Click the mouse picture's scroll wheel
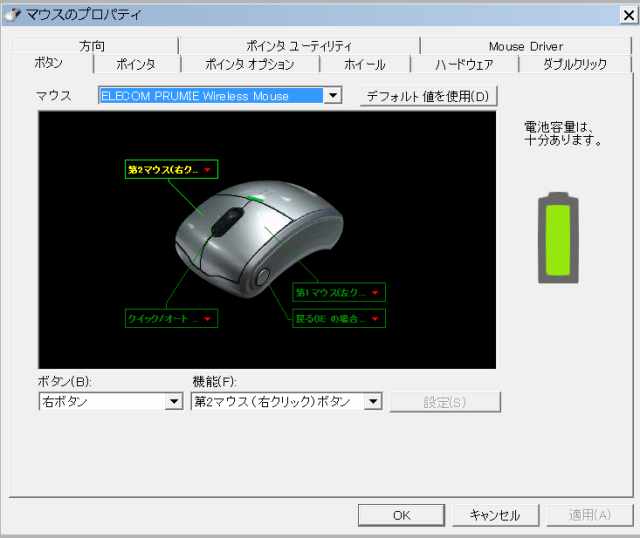 point(228,221)
